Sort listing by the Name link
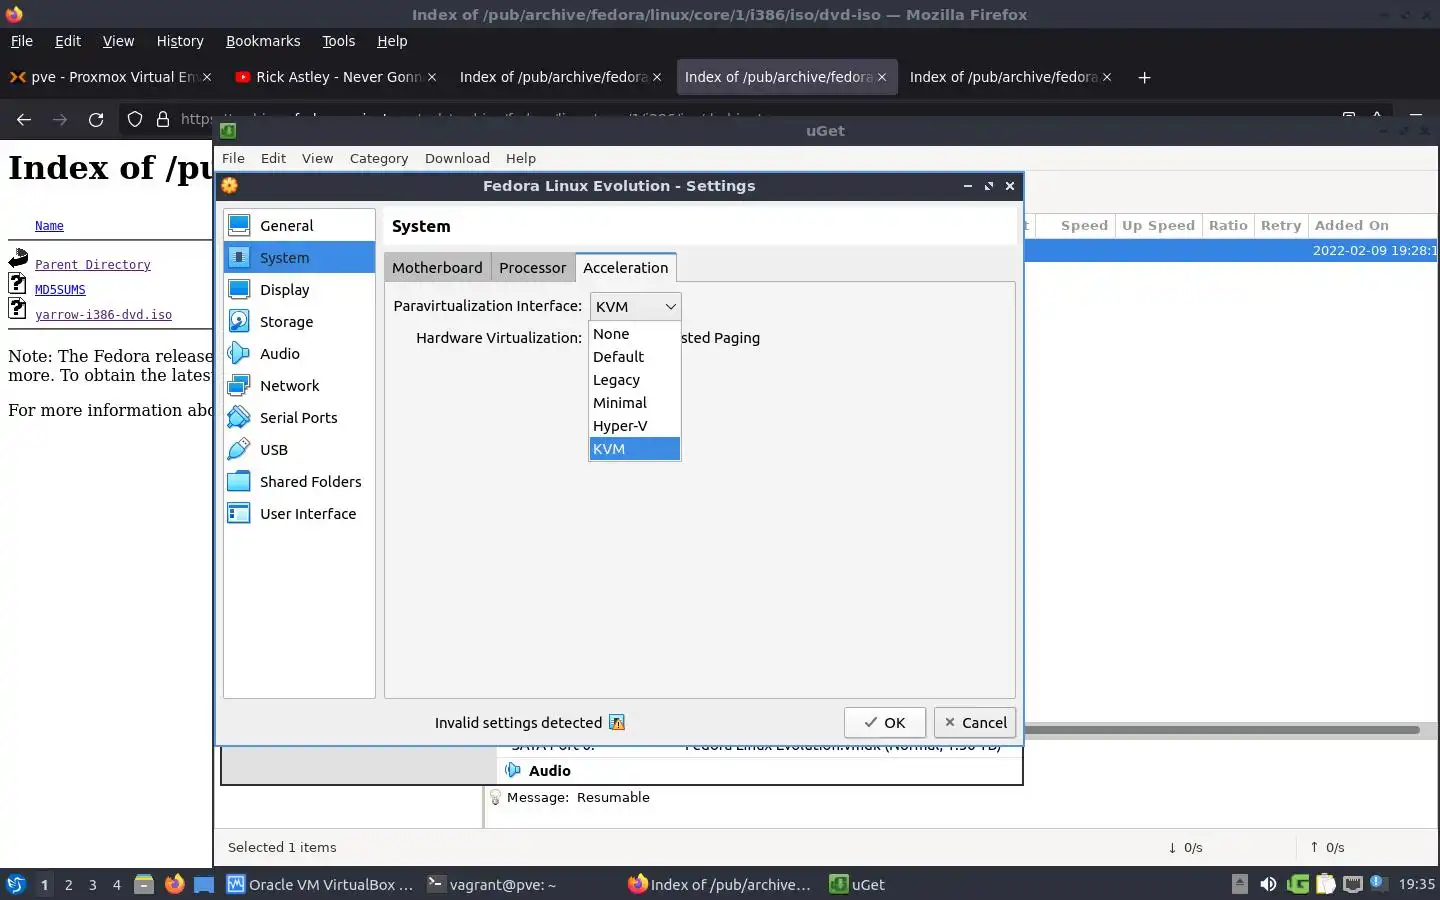Image resolution: width=1440 pixels, height=900 pixels. 49,226
